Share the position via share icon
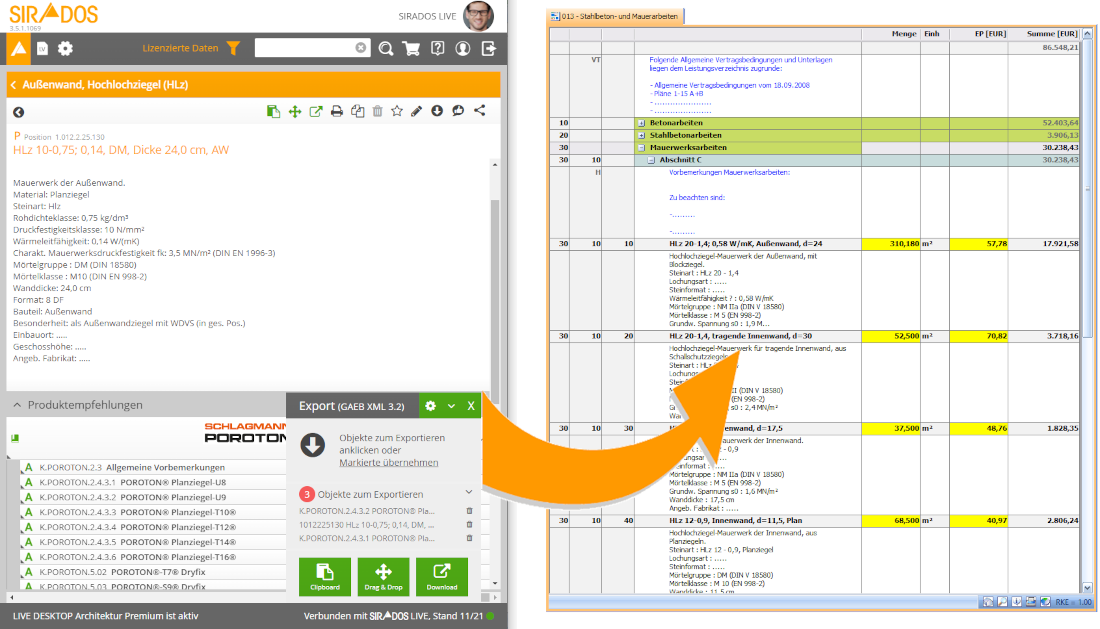The image size is (1100, 629). [x=479, y=111]
